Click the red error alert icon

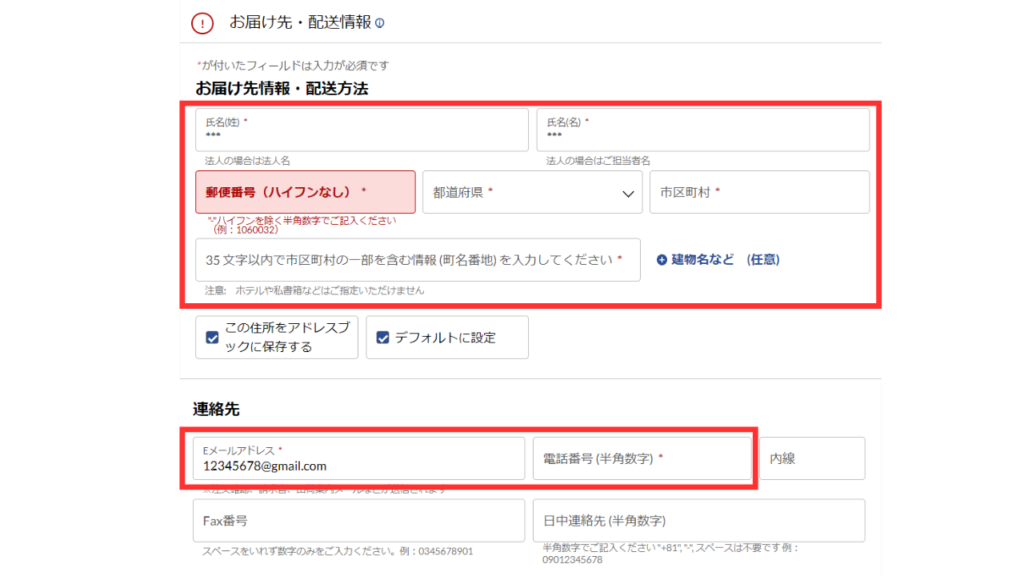point(202,22)
